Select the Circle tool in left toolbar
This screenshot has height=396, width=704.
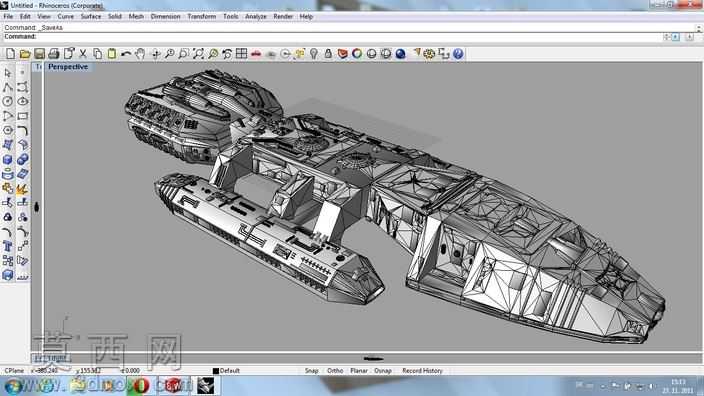tap(8, 101)
